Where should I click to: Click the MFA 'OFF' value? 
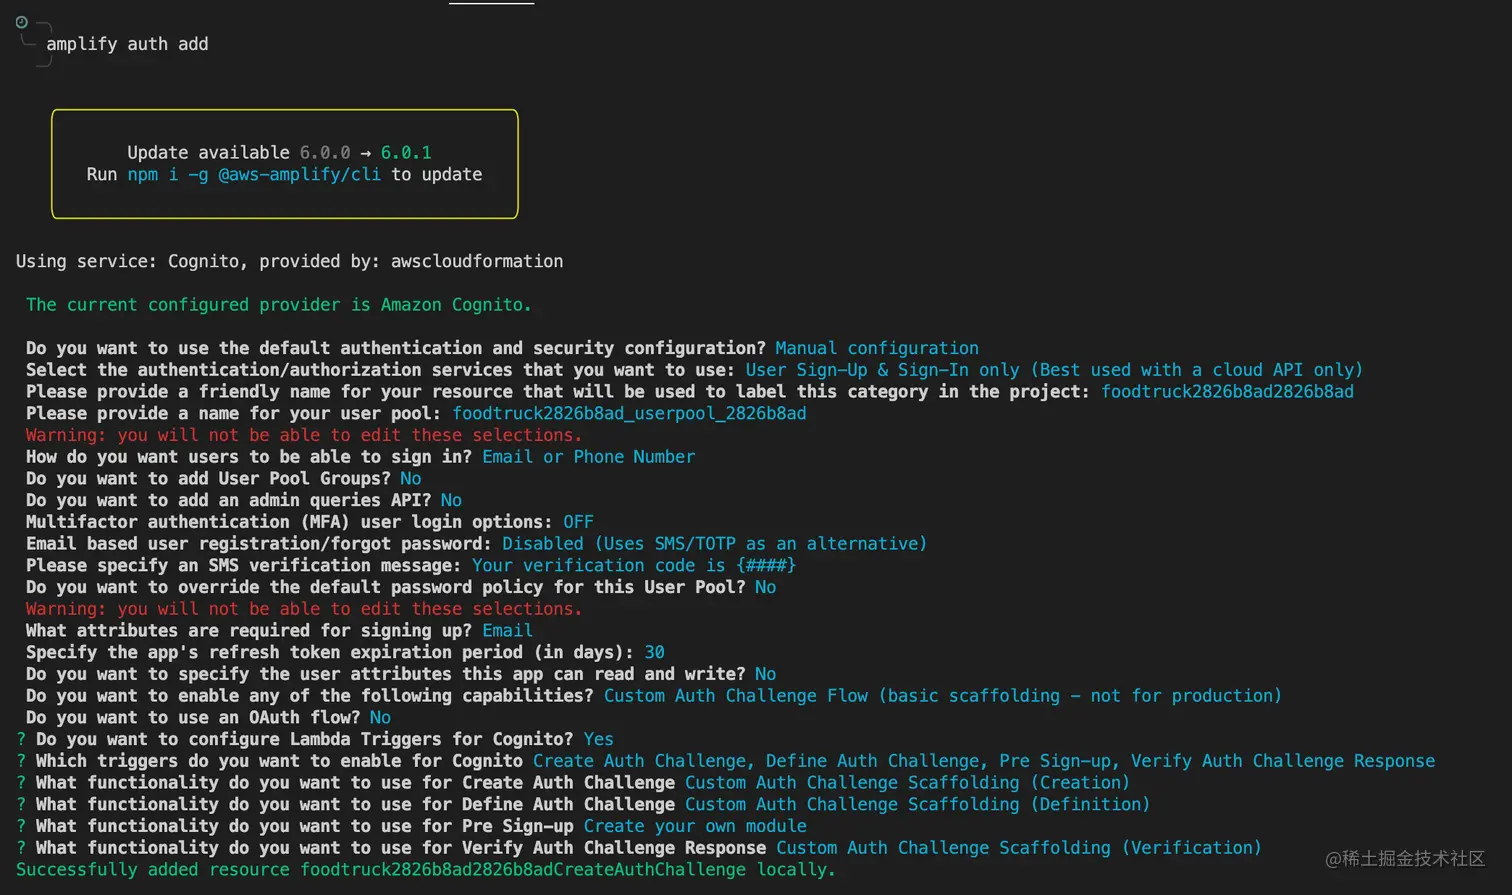[578, 522]
